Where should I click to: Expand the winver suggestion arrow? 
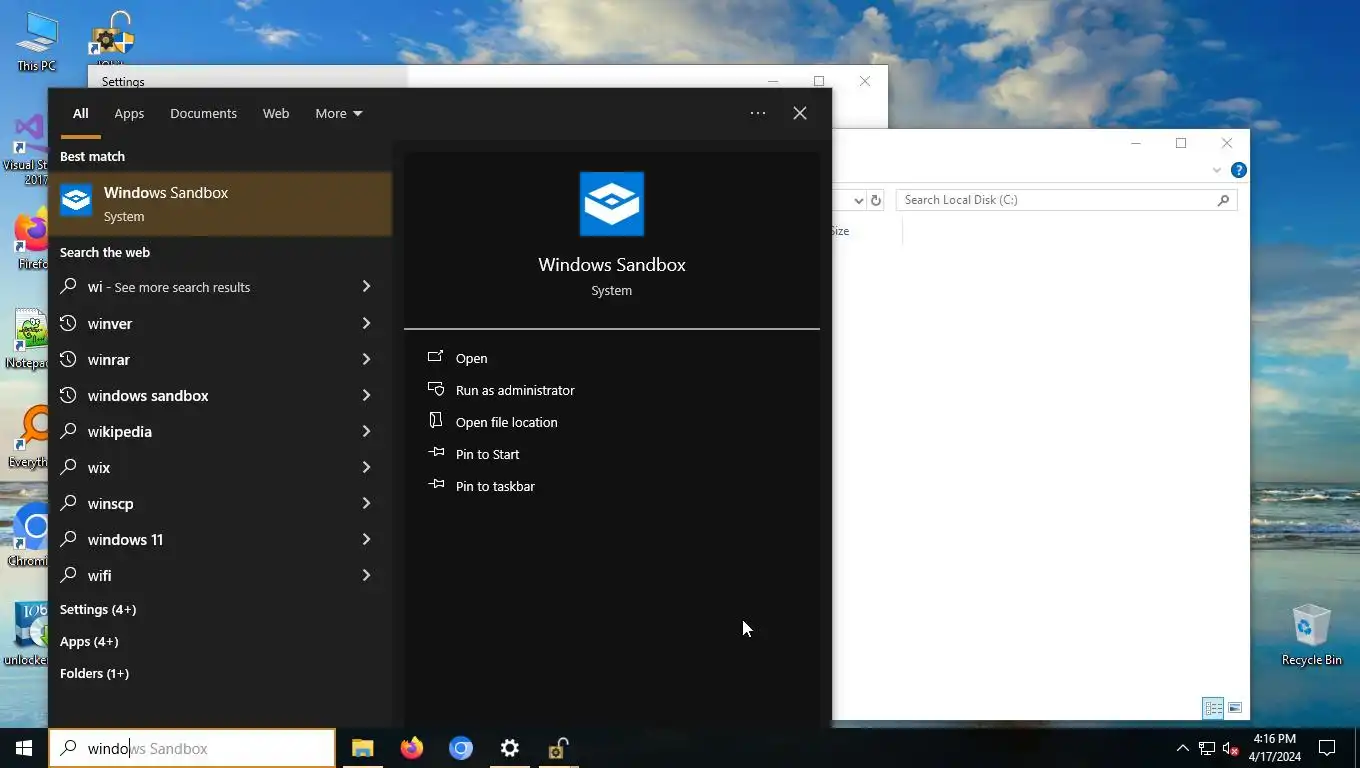(x=366, y=323)
